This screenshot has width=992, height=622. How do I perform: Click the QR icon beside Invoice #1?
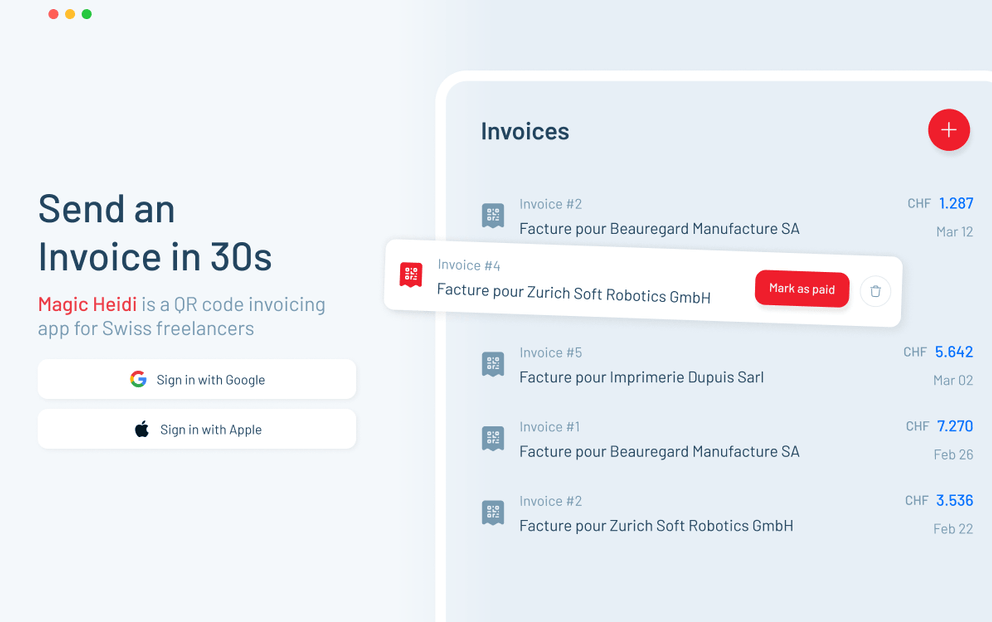[493, 438]
